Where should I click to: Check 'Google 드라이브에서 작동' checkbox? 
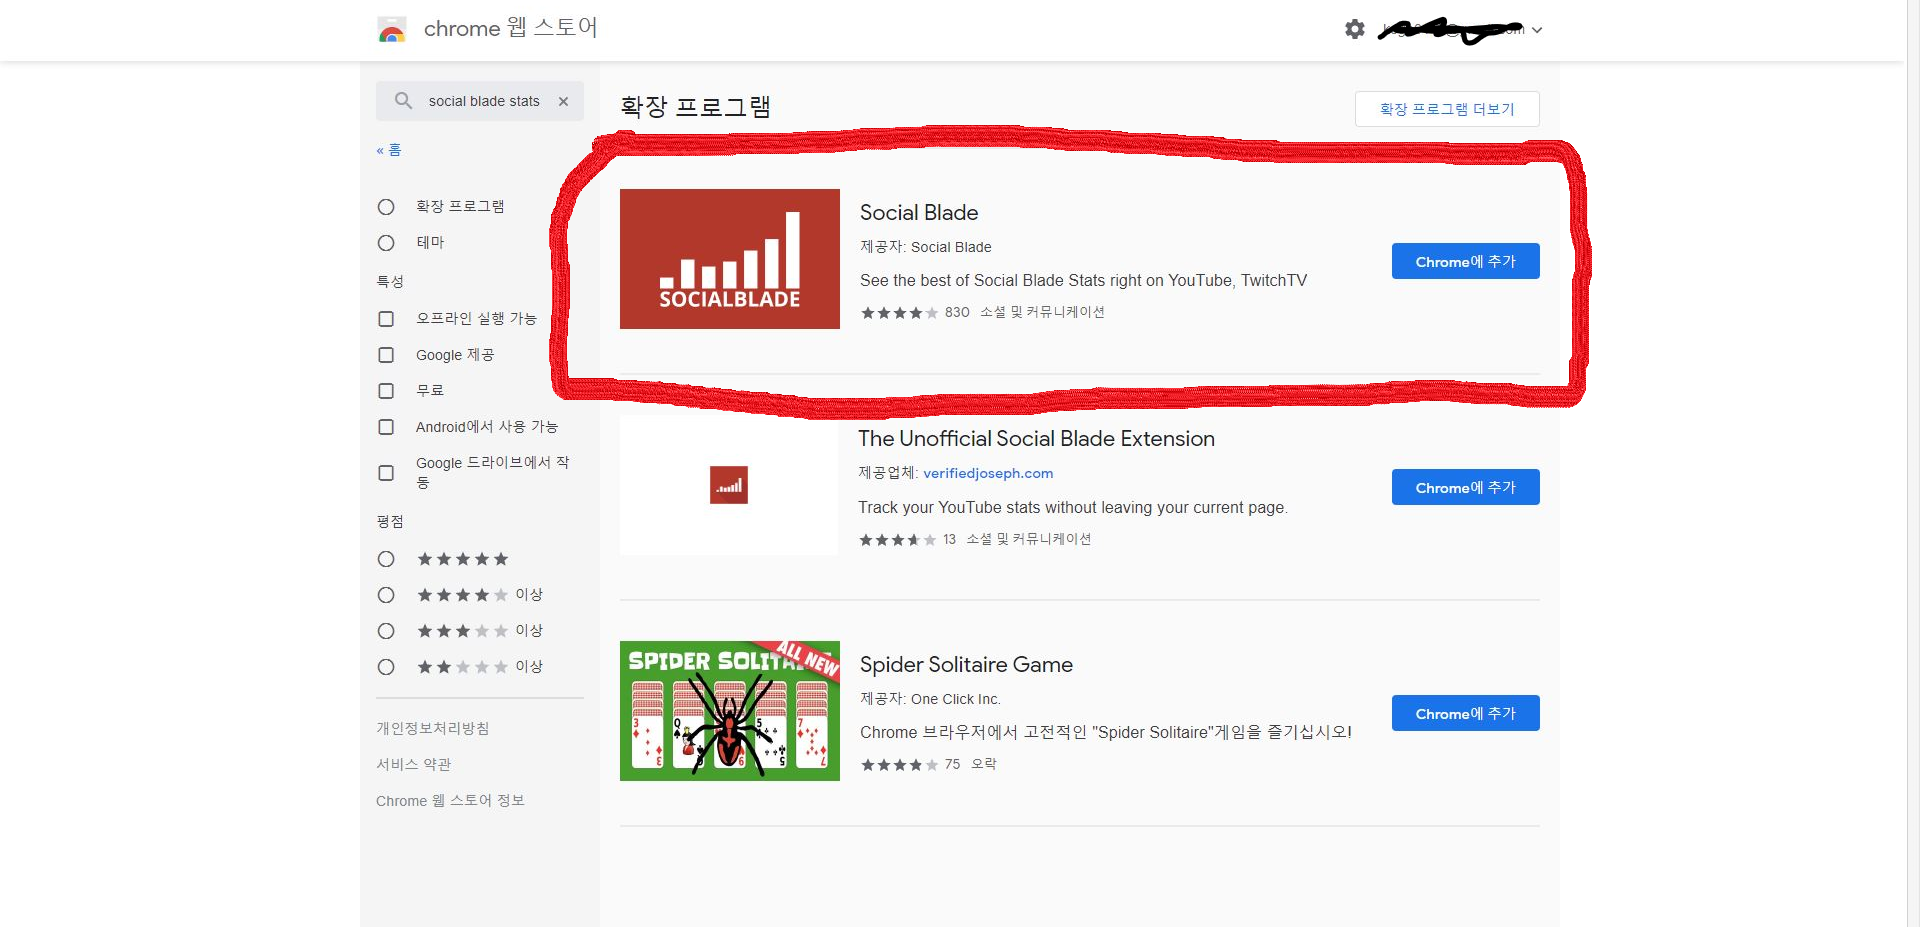(386, 473)
